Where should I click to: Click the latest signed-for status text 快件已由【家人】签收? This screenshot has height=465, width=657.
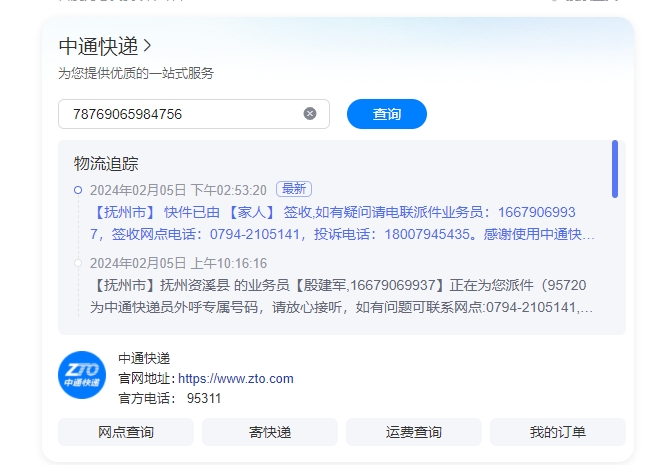342,223
